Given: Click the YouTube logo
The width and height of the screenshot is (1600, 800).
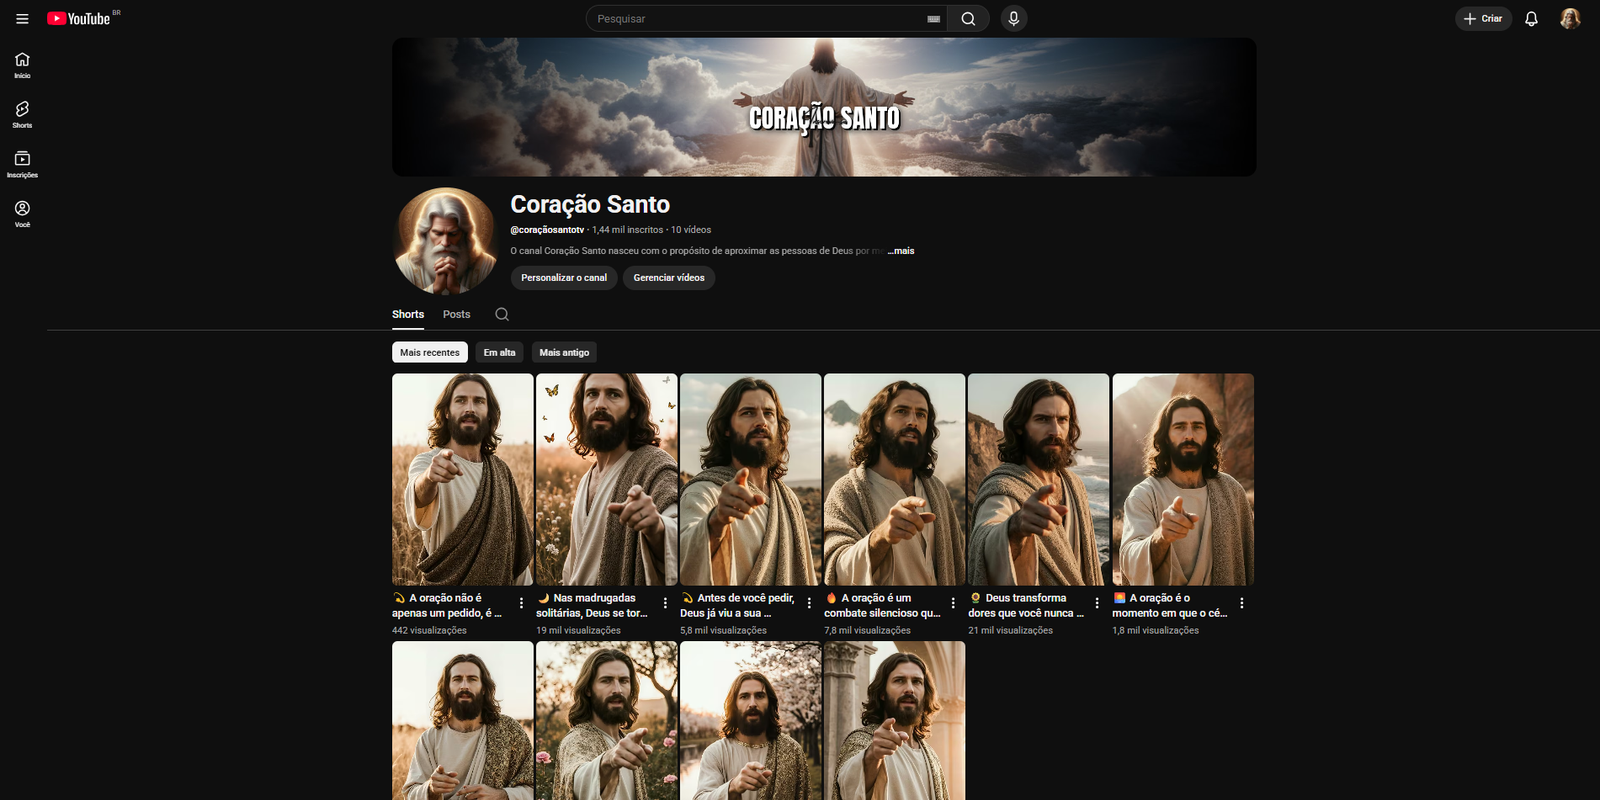Looking at the screenshot, I should [80, 19].
